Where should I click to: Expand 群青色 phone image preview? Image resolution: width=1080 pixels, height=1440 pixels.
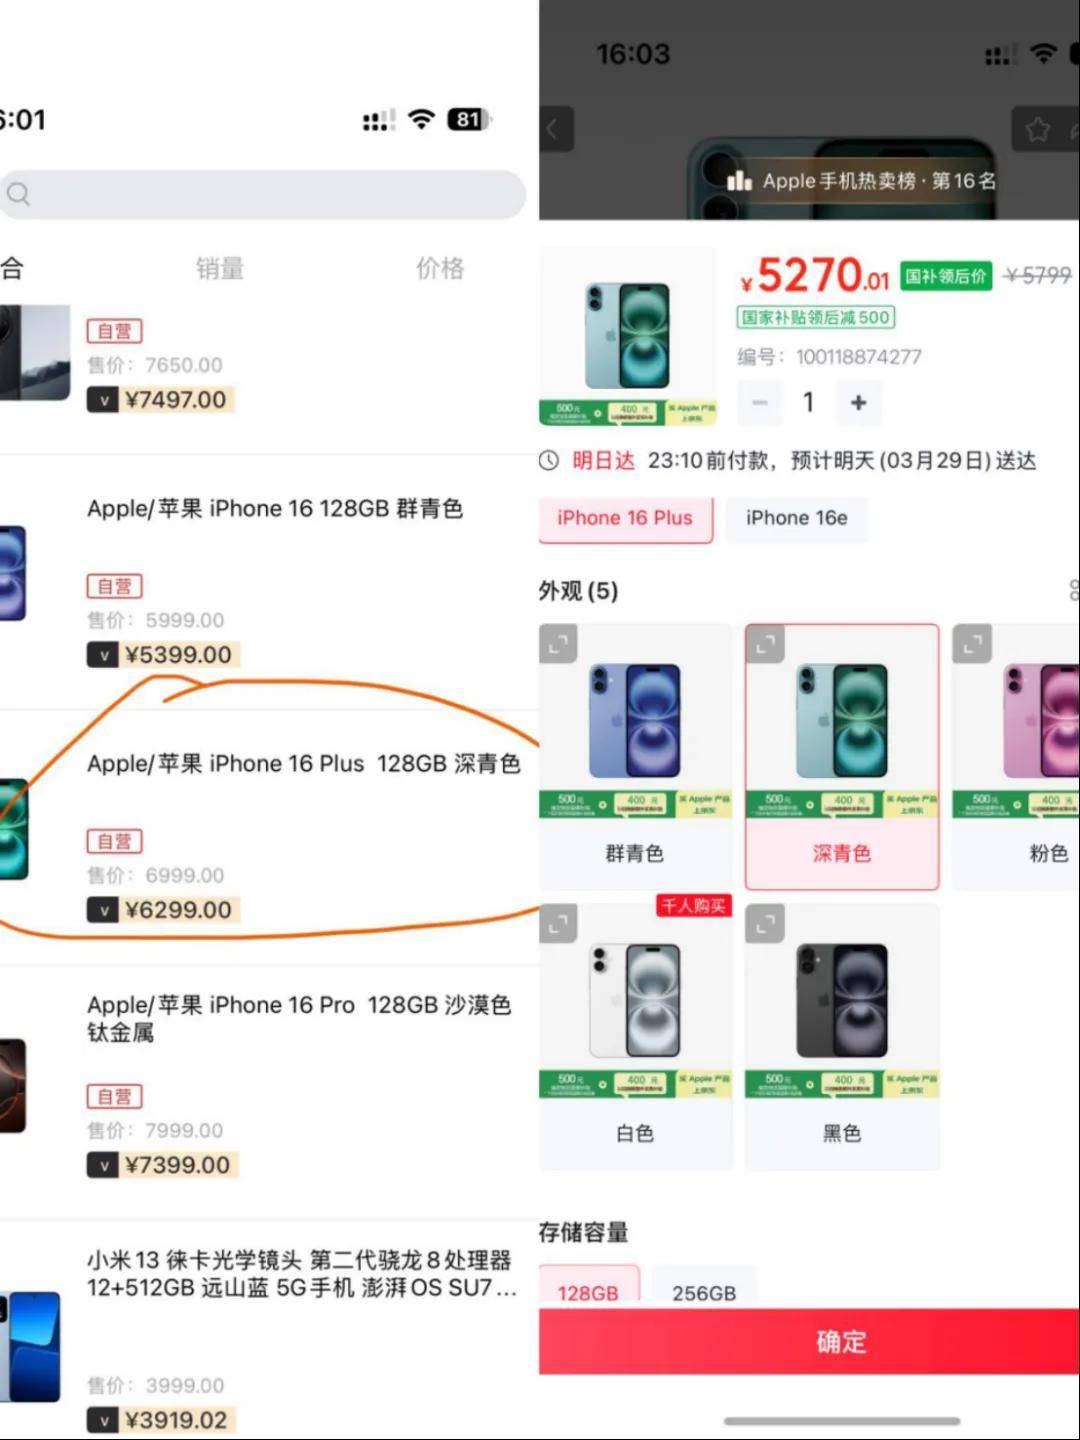(x=558, y=644)
